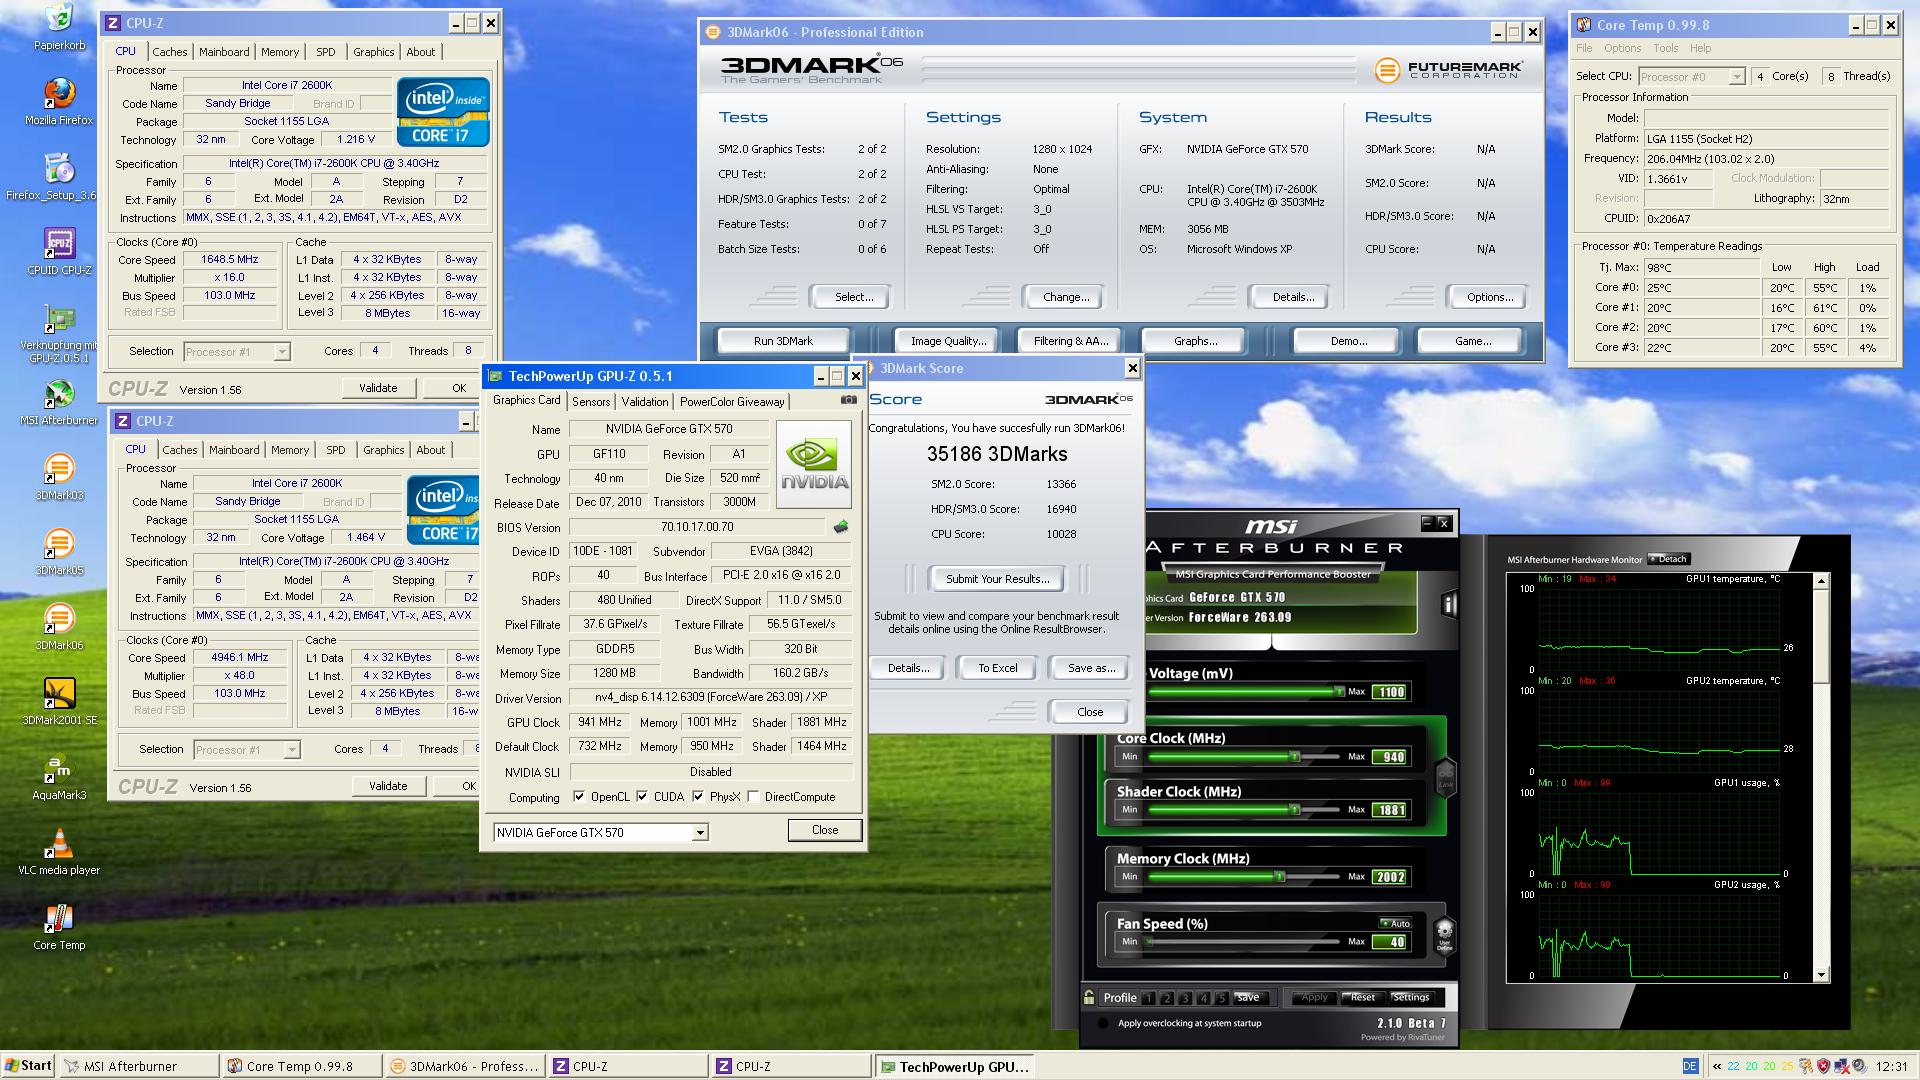
Task: Open the Tools menu in Core Temp
Action: point(1665,48)
